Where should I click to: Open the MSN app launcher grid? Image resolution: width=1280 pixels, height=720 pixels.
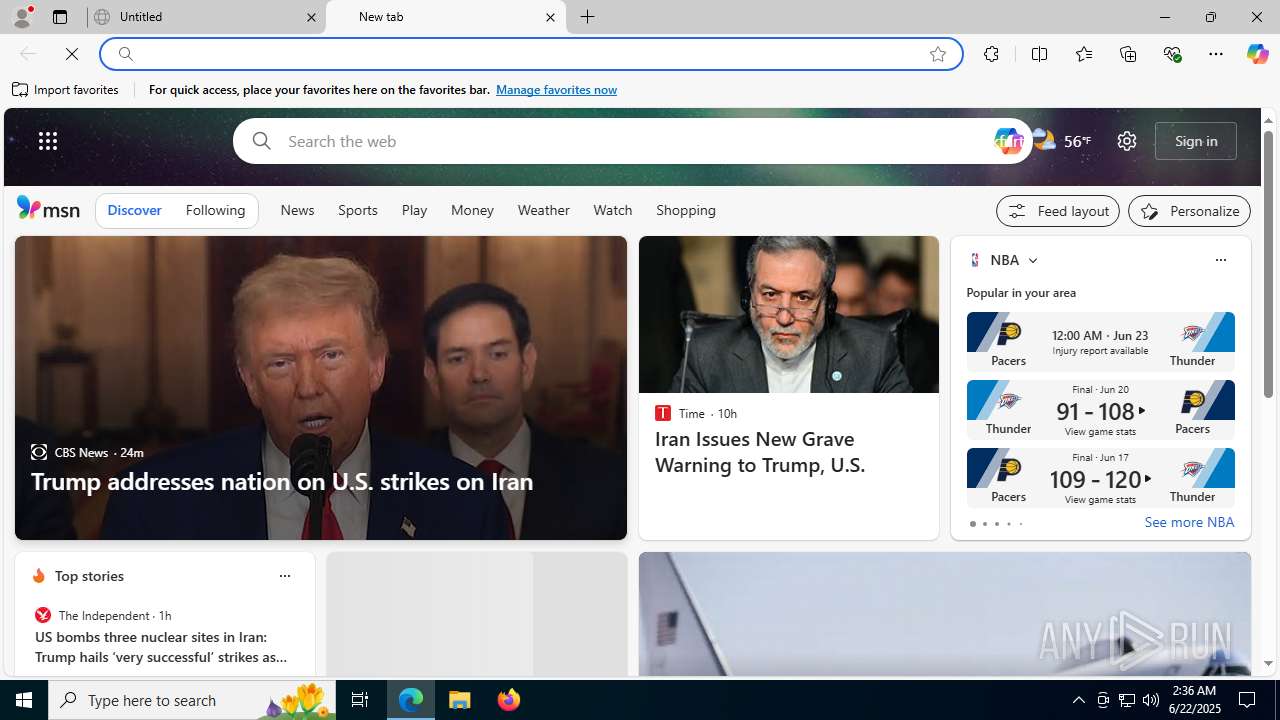(48, 141)
